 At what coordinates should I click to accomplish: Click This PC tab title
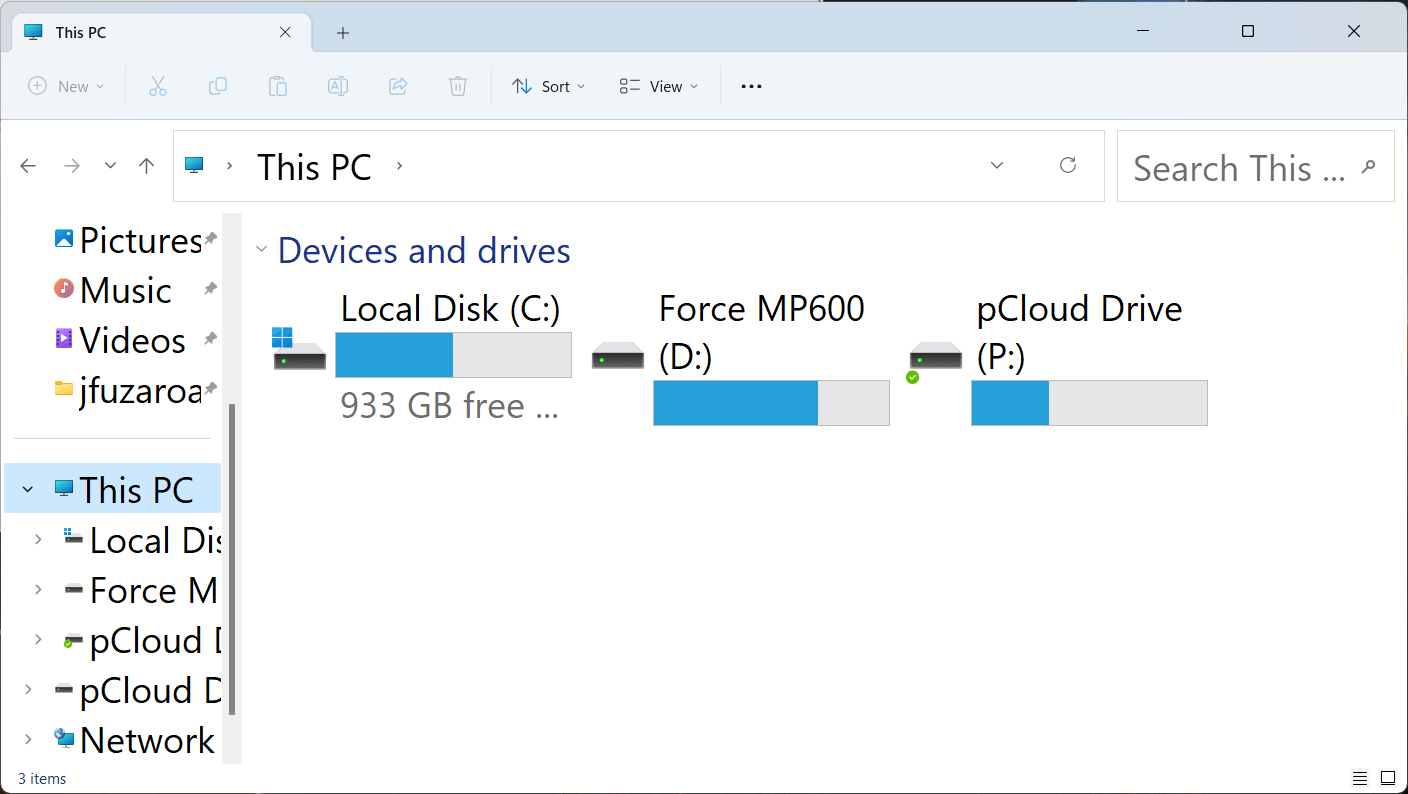[x=81, y=33]
